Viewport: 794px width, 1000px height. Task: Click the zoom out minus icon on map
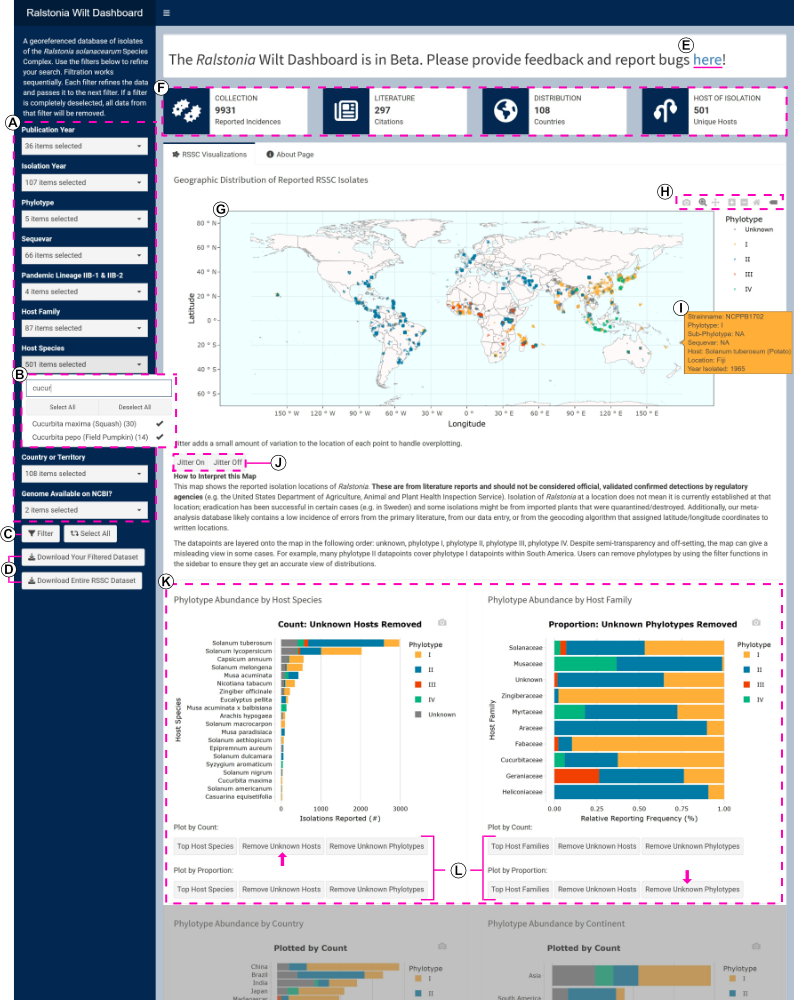pos(745,202)
